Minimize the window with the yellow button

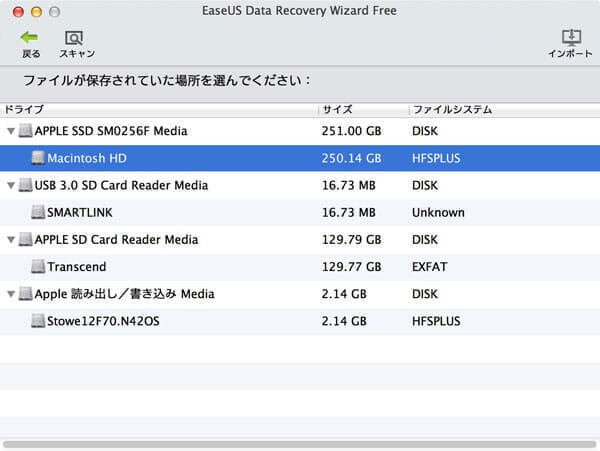36,12
